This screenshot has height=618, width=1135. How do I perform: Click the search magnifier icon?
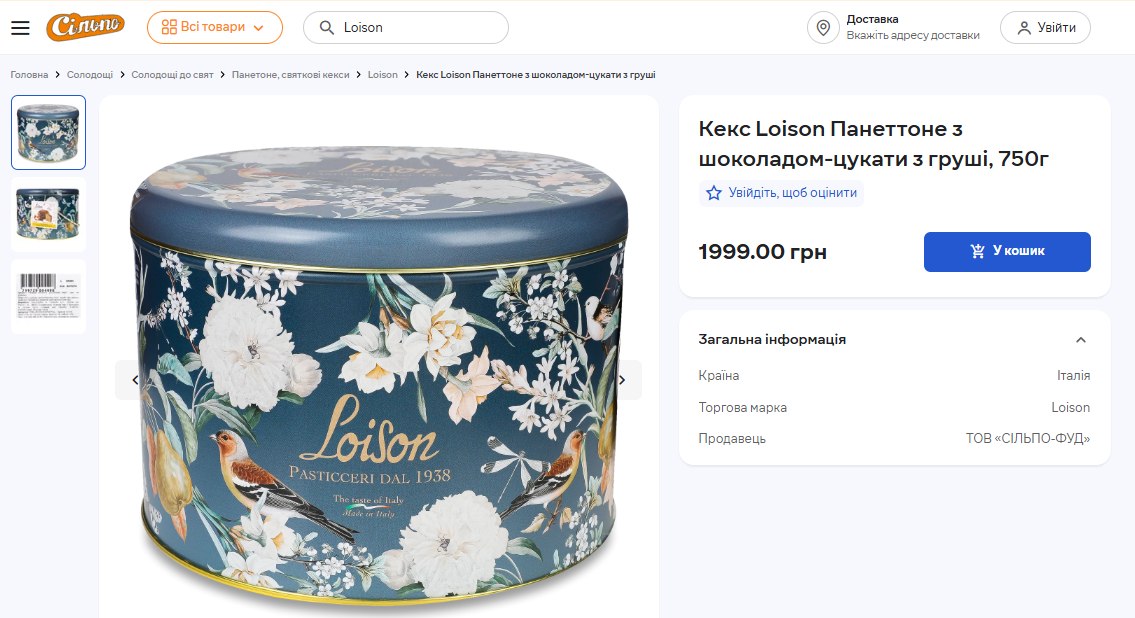click(326, 27)
